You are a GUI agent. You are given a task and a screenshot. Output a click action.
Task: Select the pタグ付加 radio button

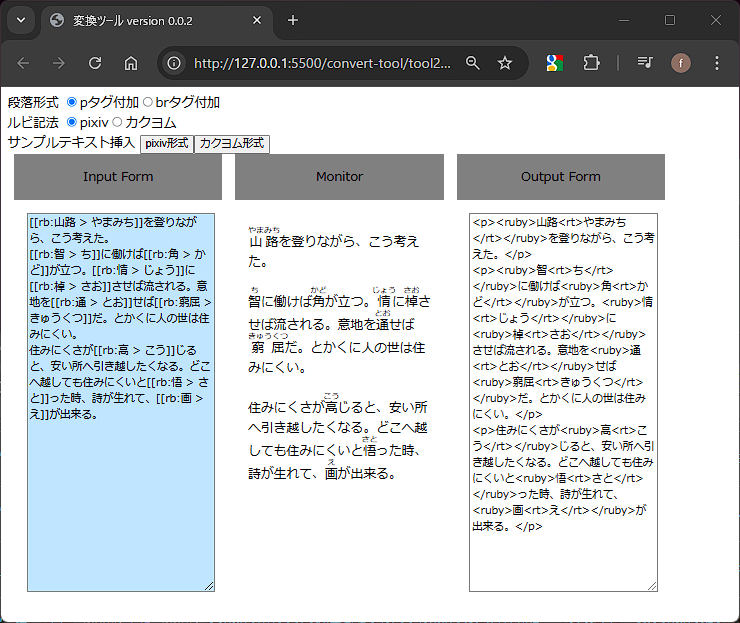72,102
